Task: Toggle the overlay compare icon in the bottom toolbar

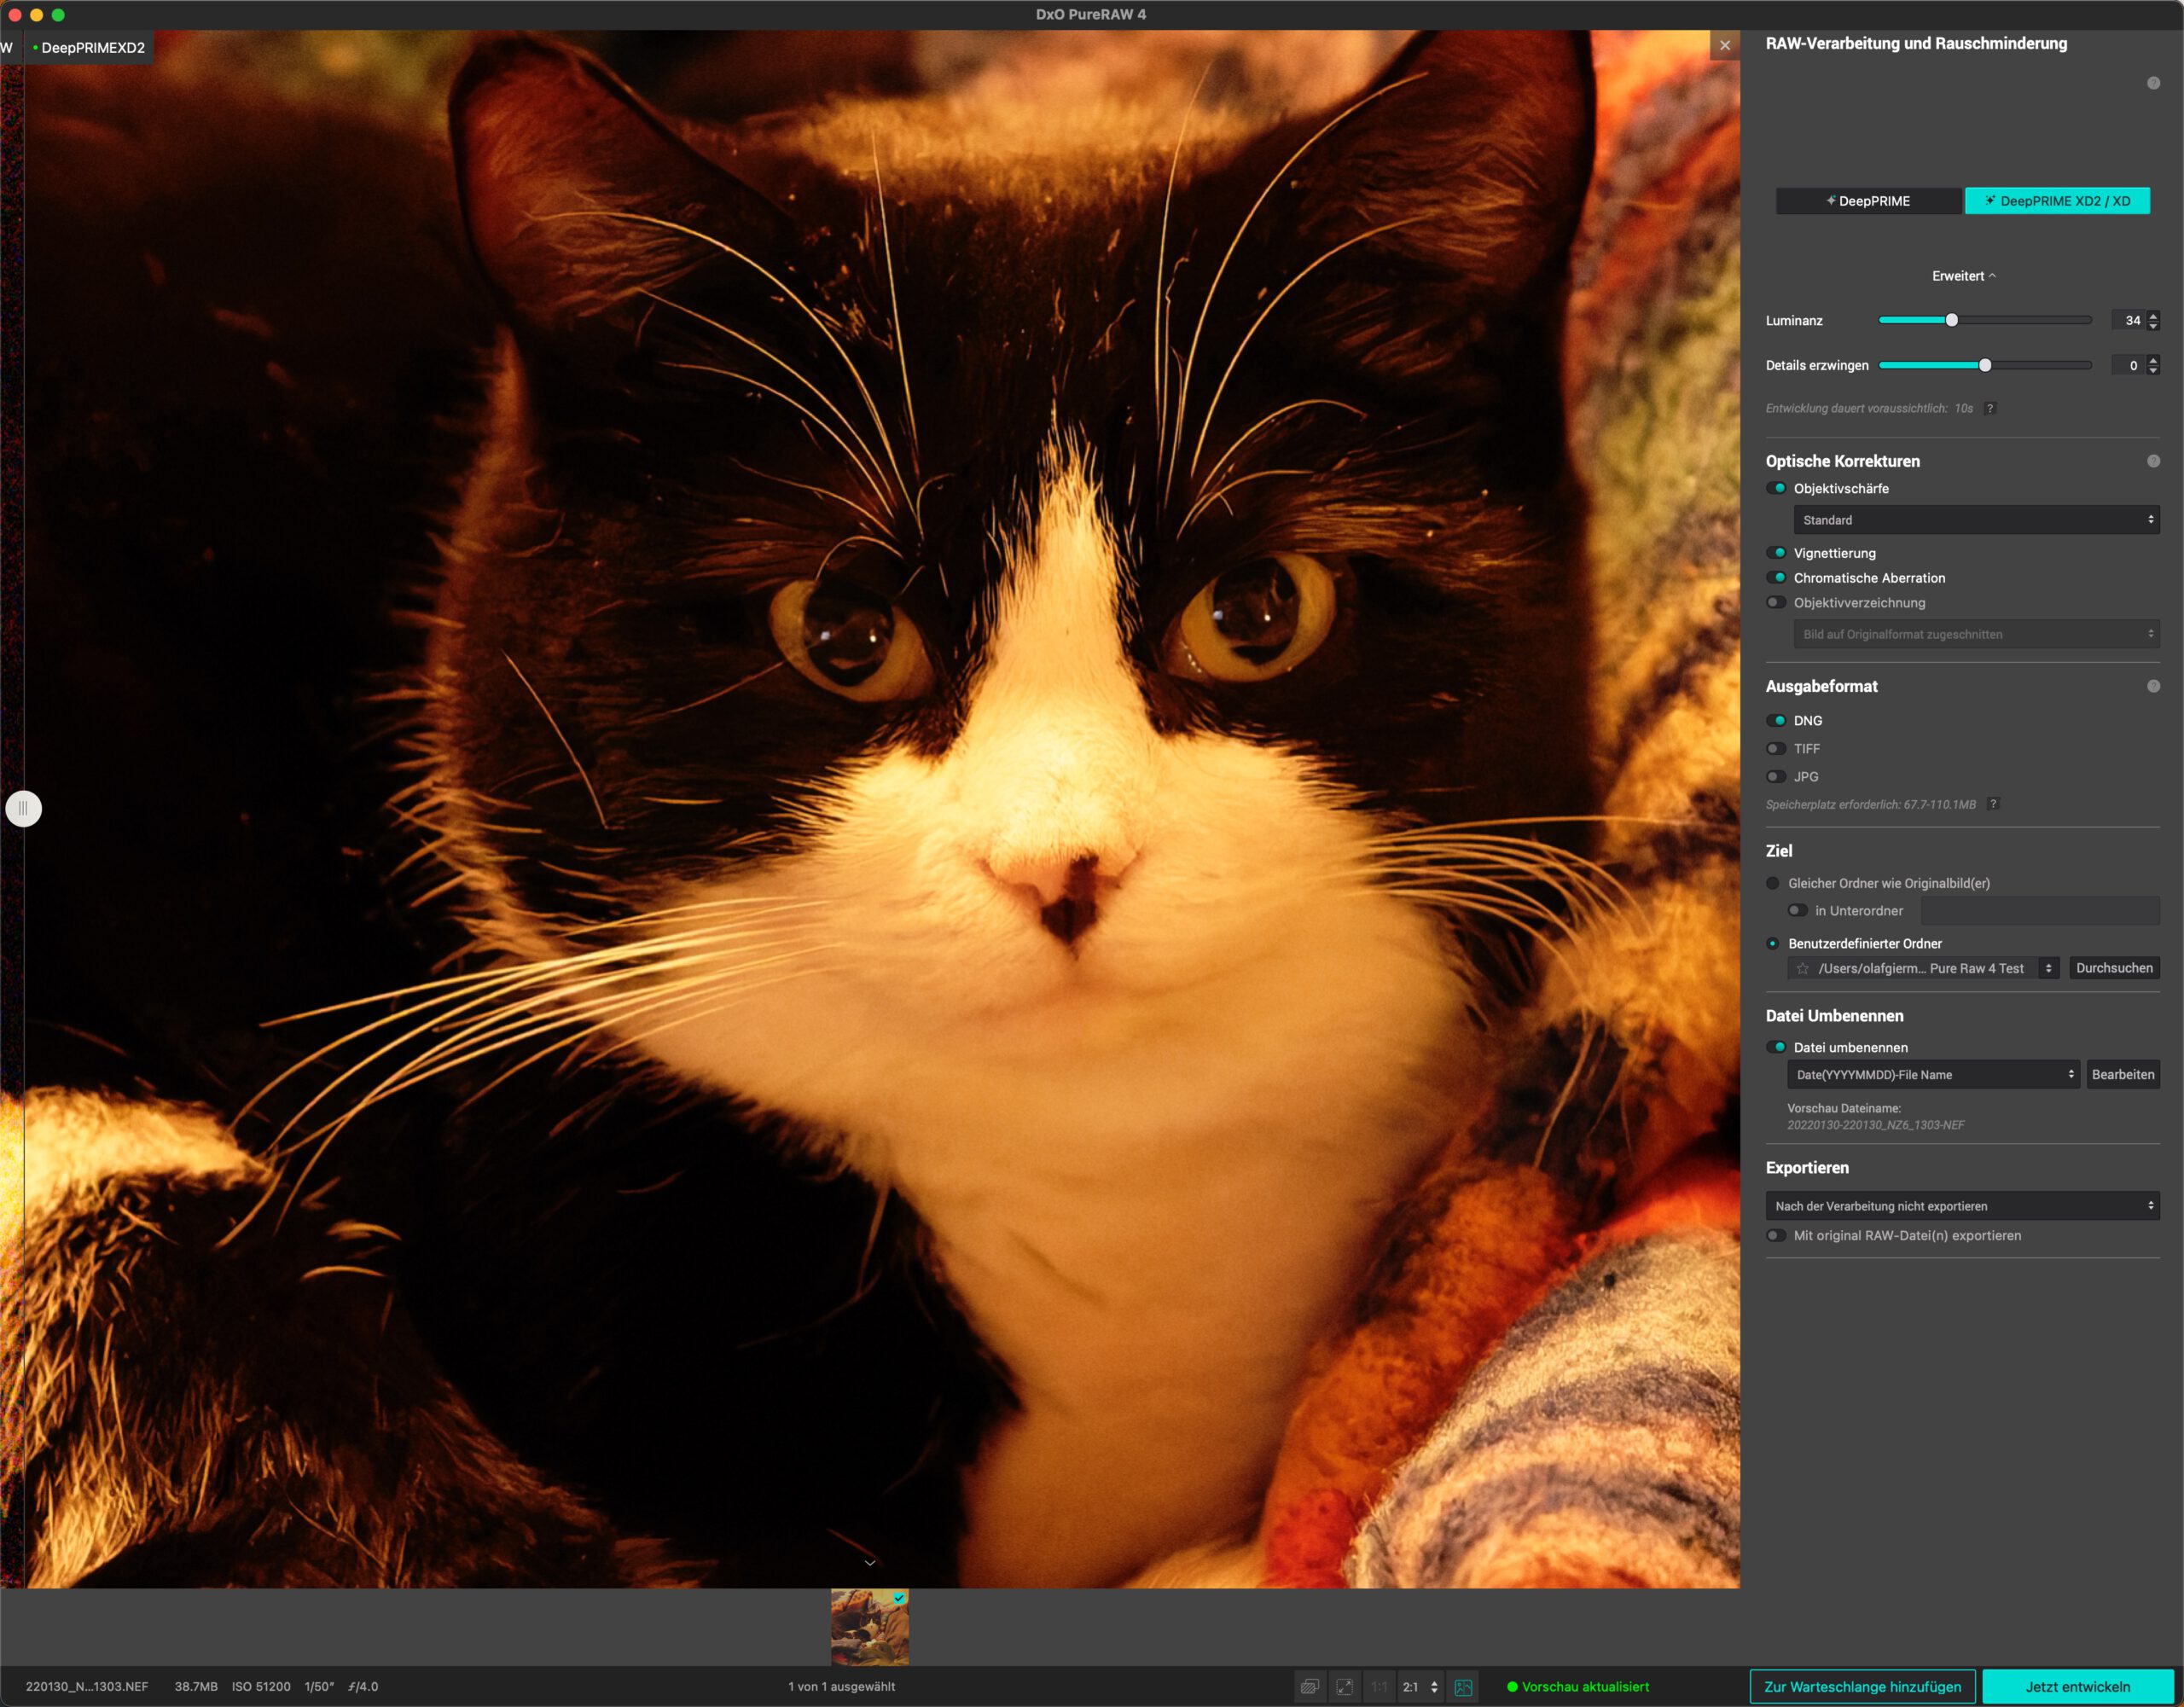Action: (x=1309, y=1687)
